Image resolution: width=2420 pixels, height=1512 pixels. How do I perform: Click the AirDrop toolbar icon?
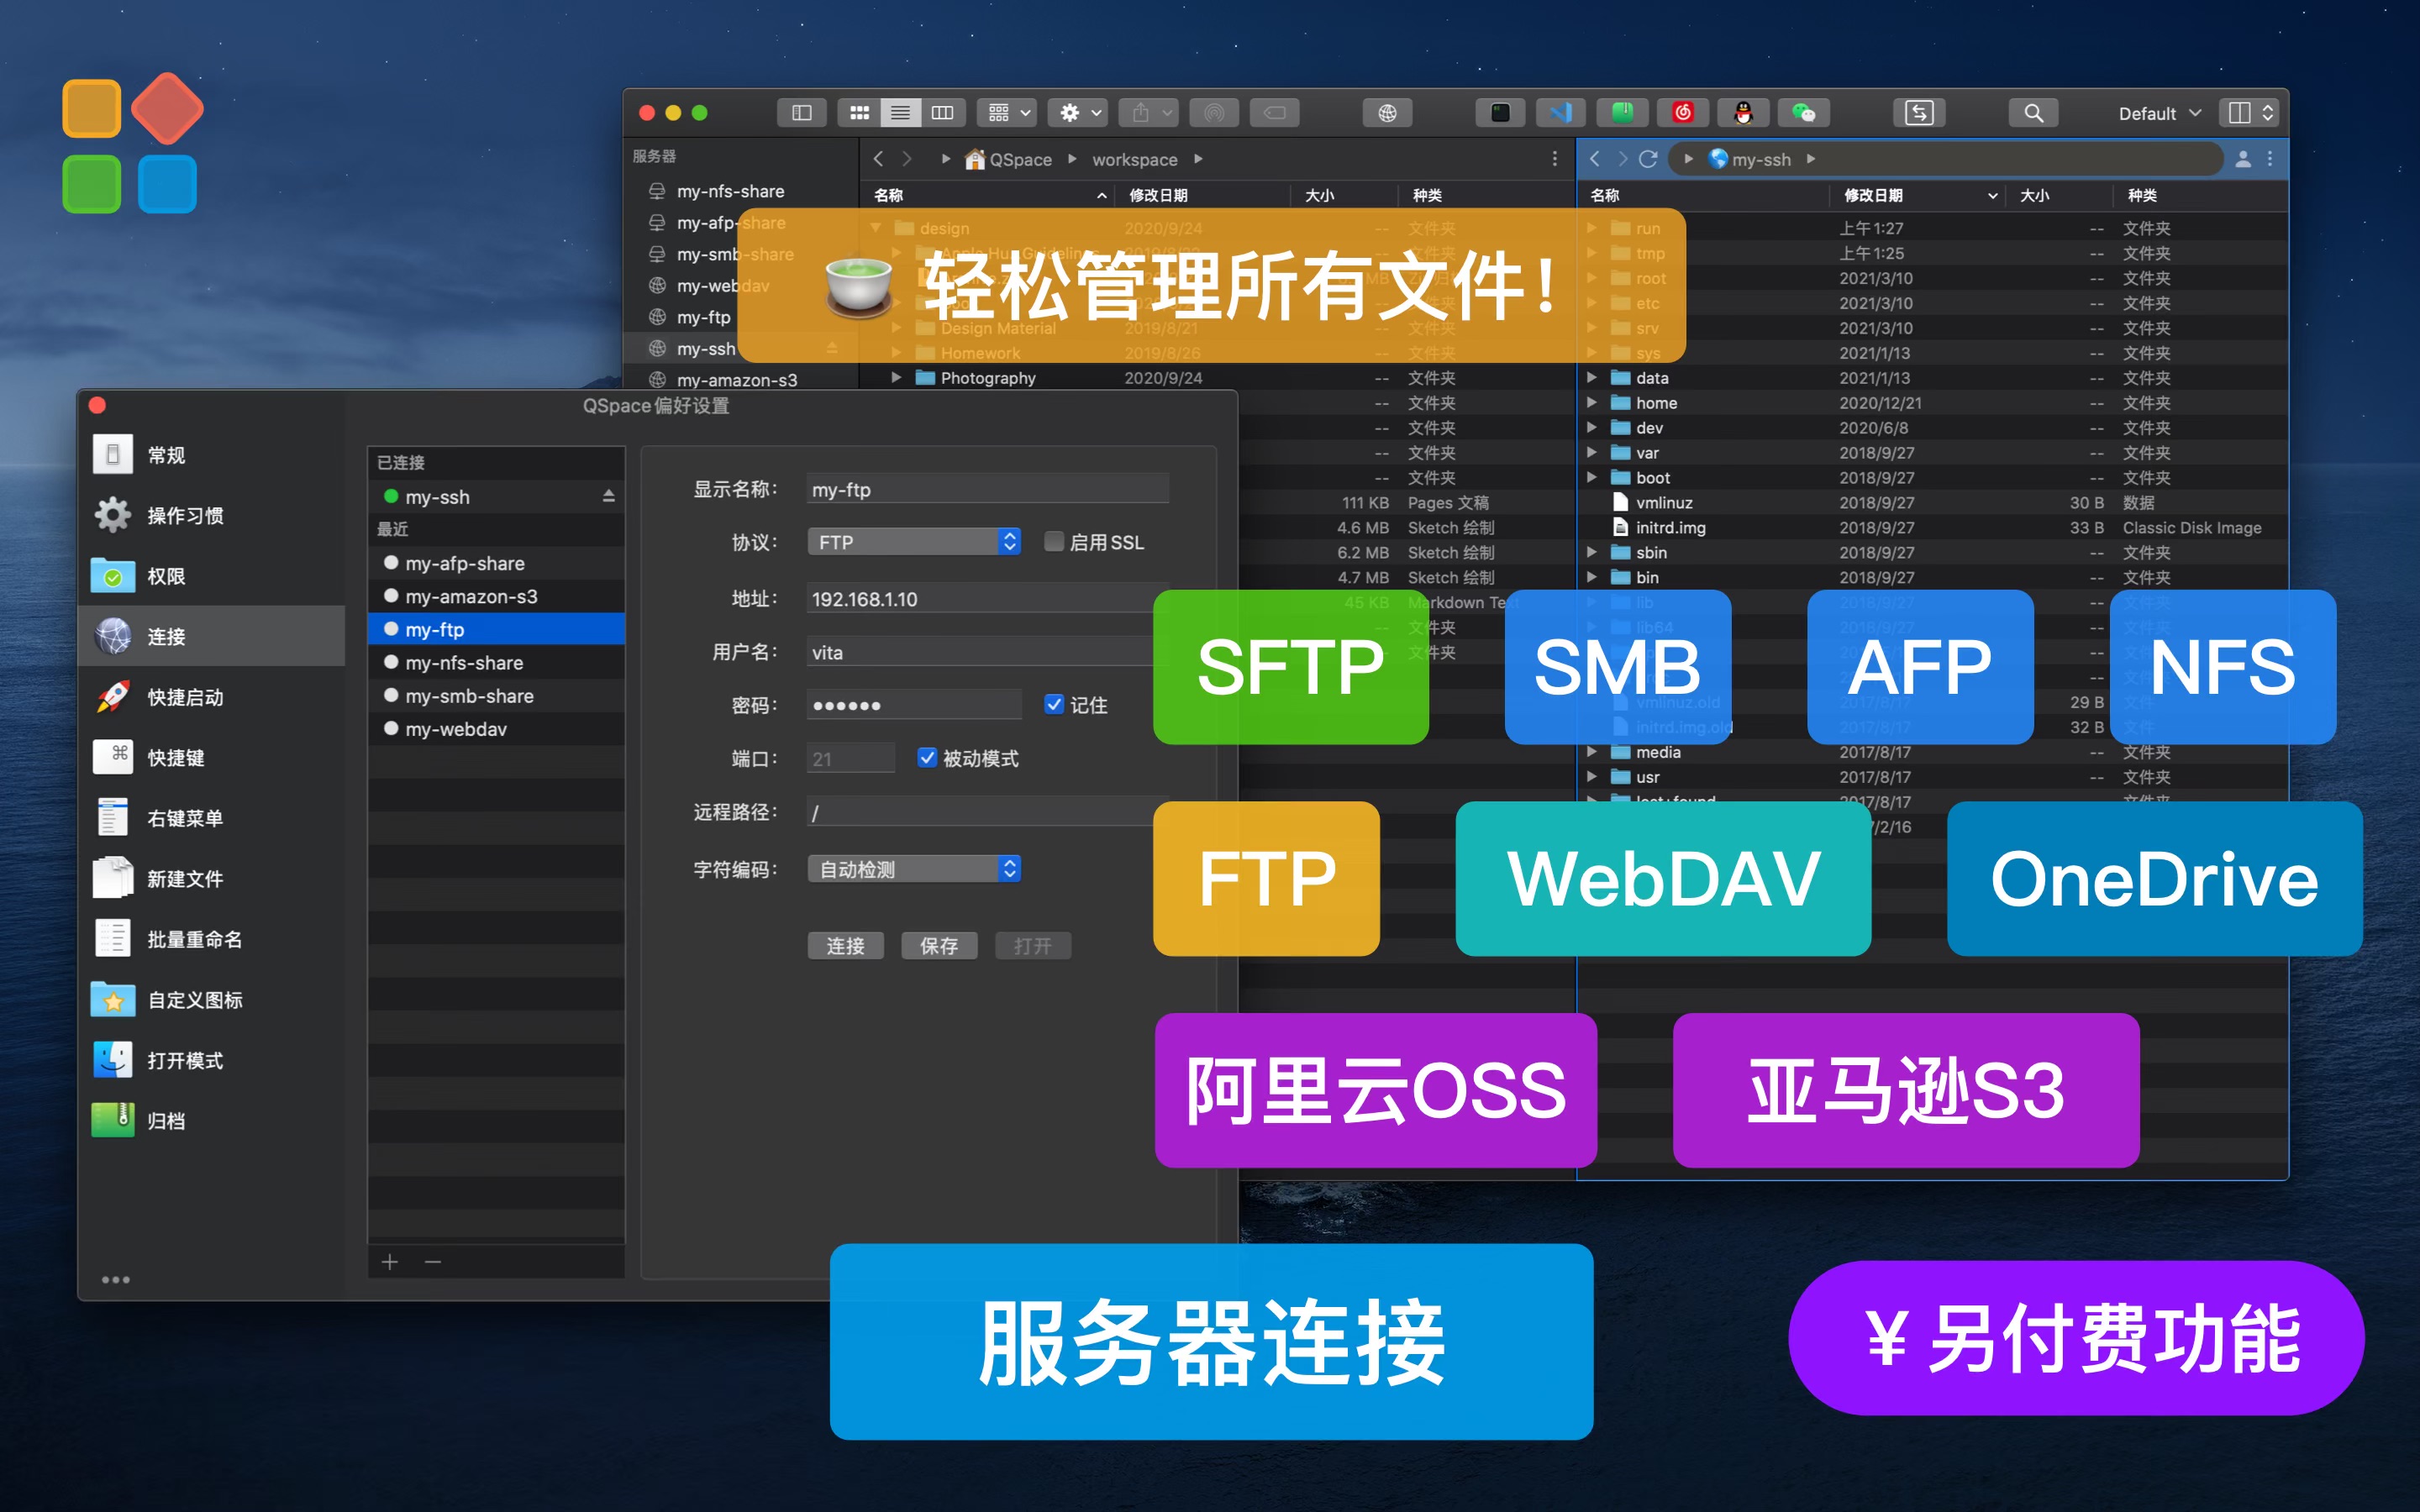1214,113
